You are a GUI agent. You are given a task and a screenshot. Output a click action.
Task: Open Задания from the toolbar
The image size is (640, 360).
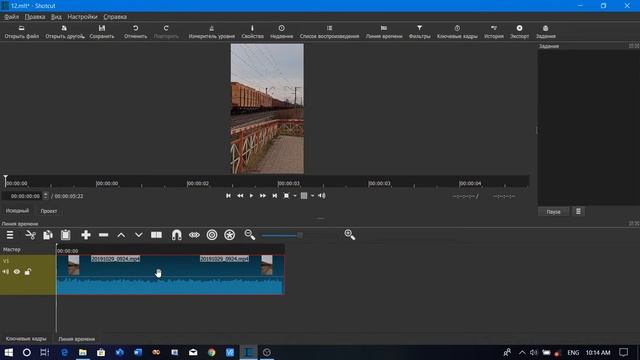[x=546, y=32]
